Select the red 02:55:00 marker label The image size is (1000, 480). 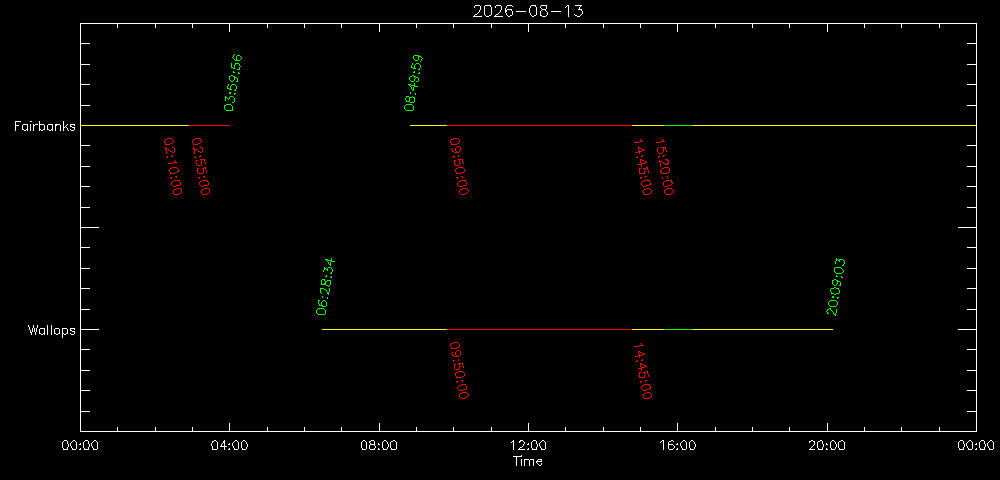point(201,166)
